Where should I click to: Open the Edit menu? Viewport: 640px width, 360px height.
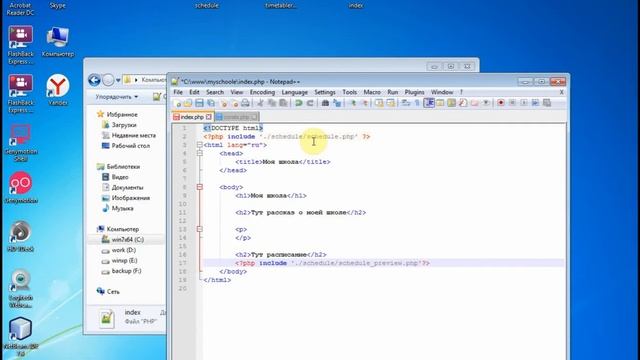click(x=194, y=92)
